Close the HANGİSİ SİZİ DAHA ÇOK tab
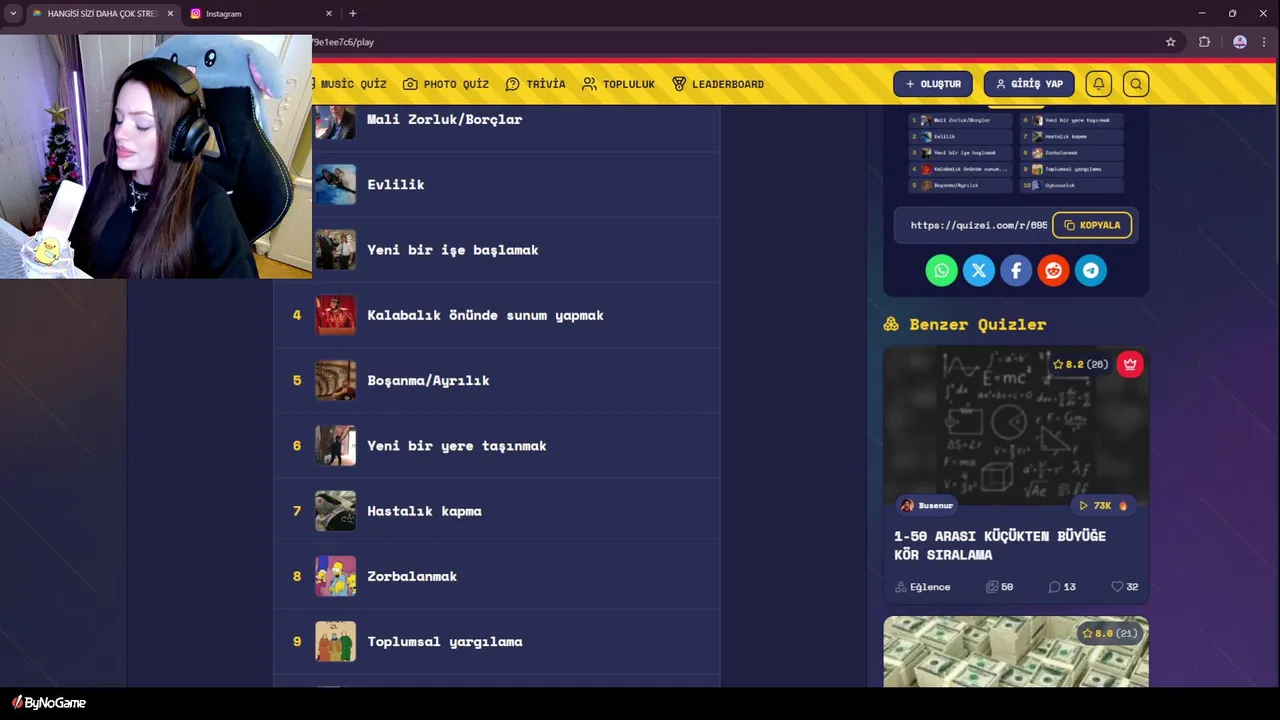Image resolution: width=1280 pixels, height=720 pixels. [170, 13]
